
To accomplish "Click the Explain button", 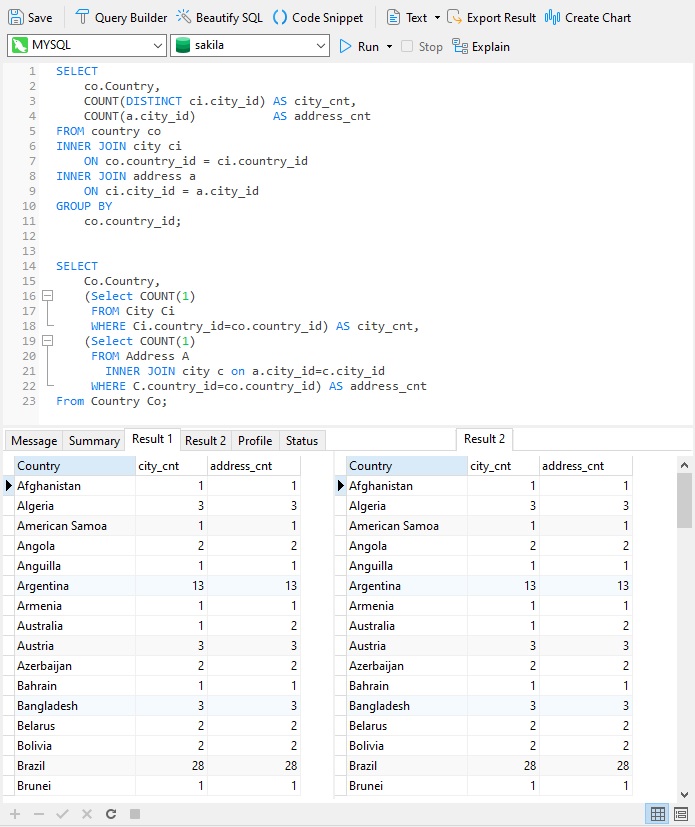I will [x=481, y=46].
